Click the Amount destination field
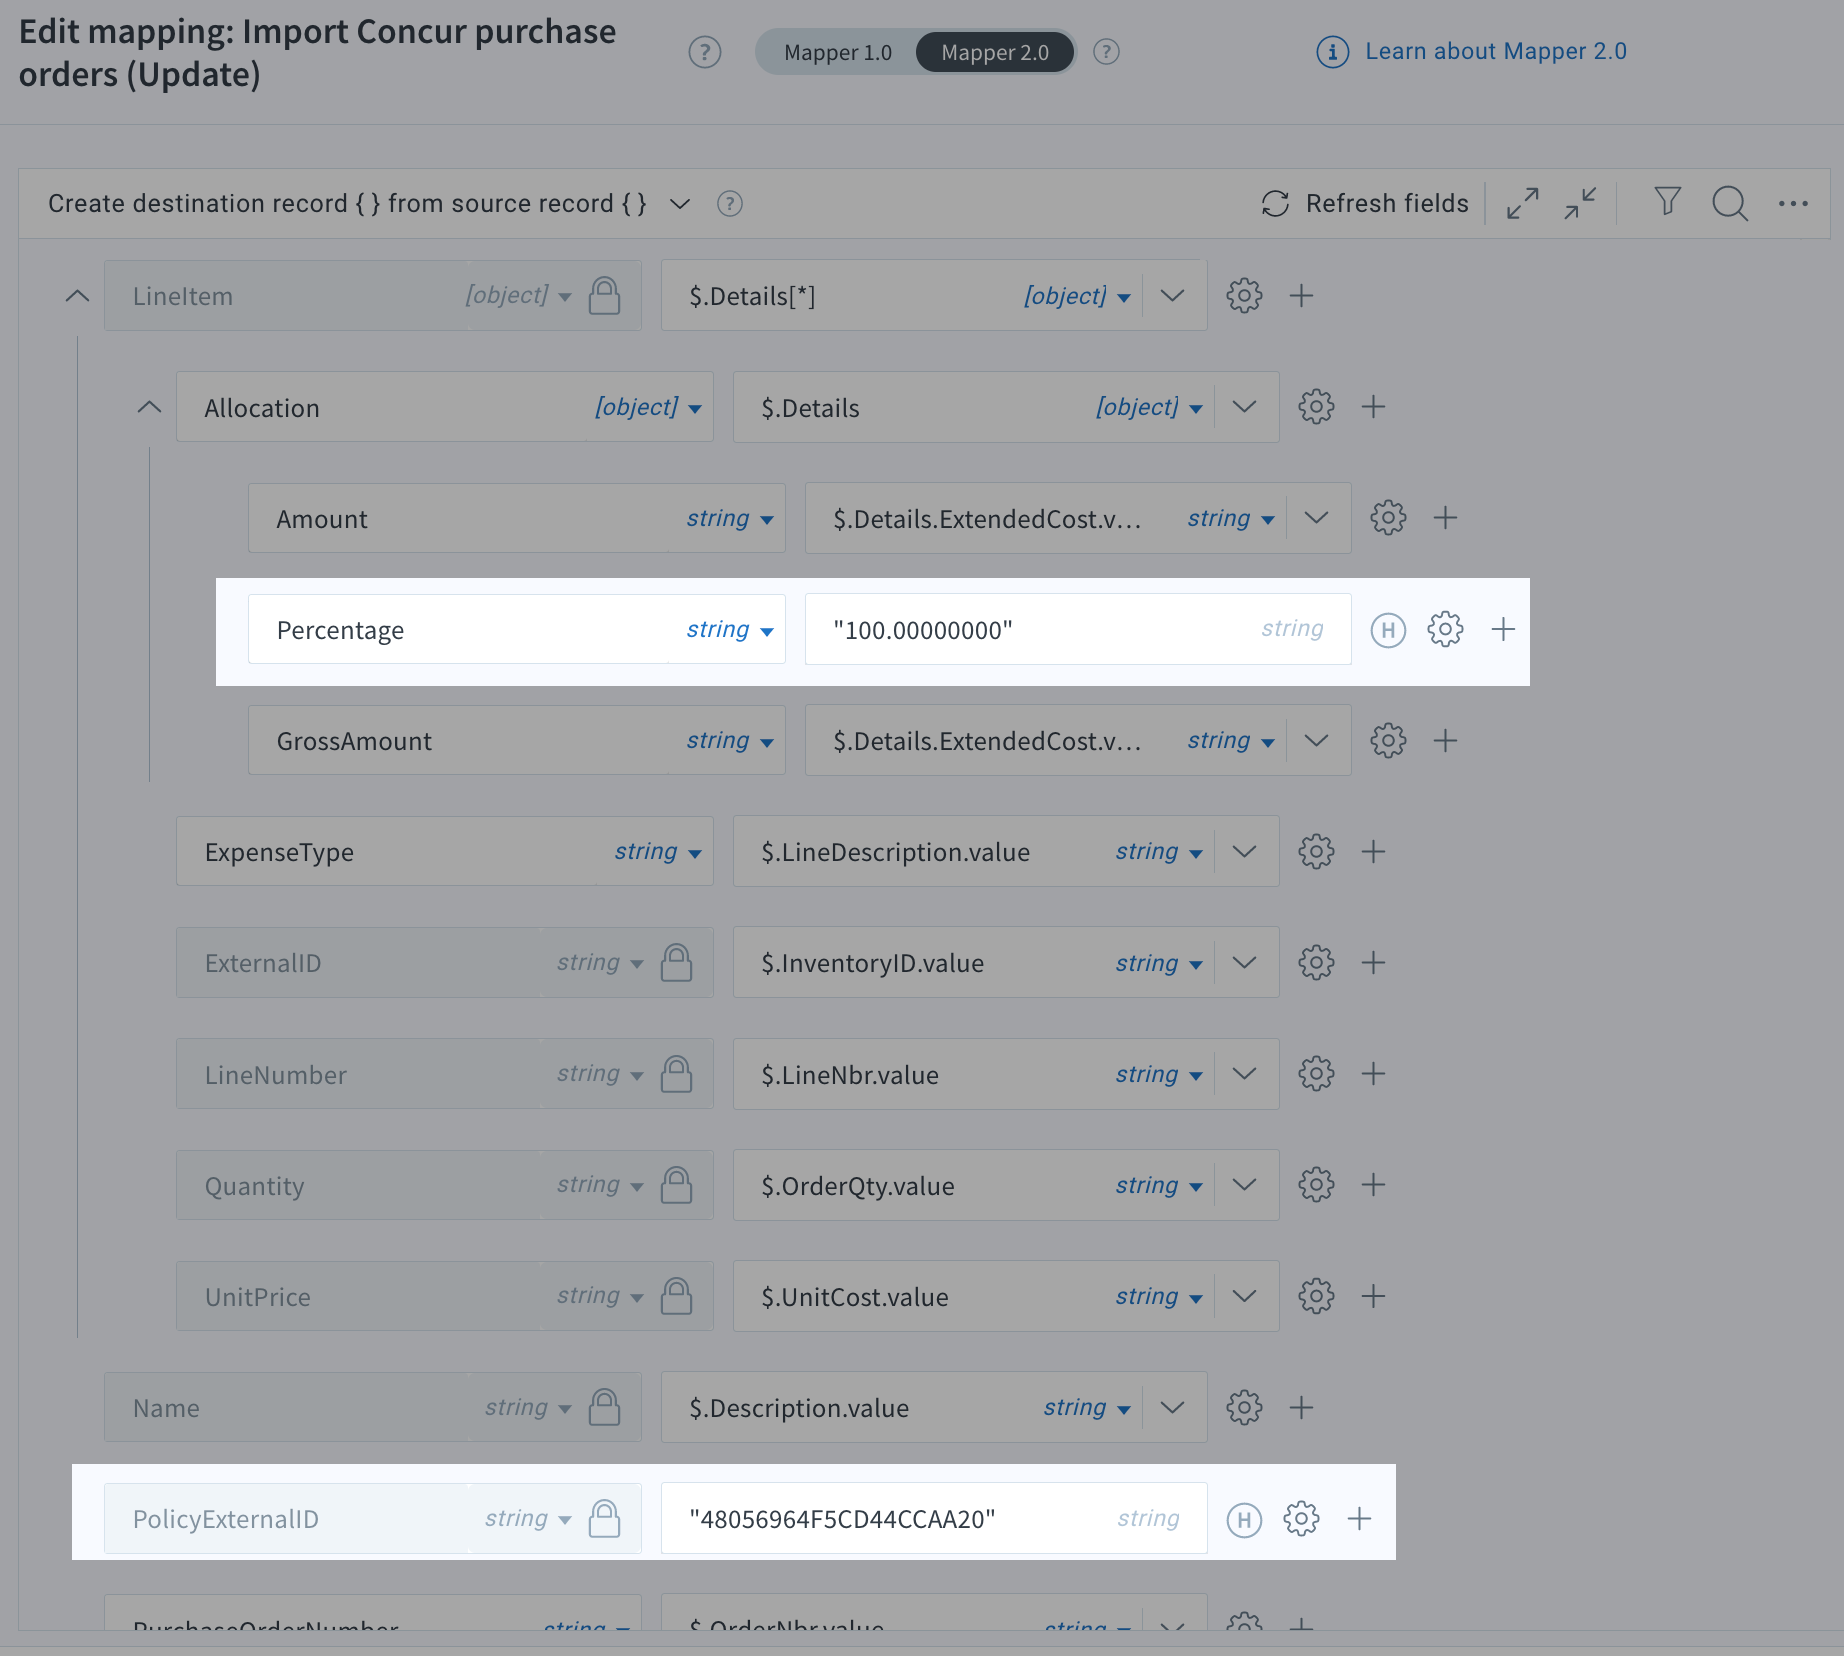Screen dimensions: 1844x1656 click(x=517, y=518)
